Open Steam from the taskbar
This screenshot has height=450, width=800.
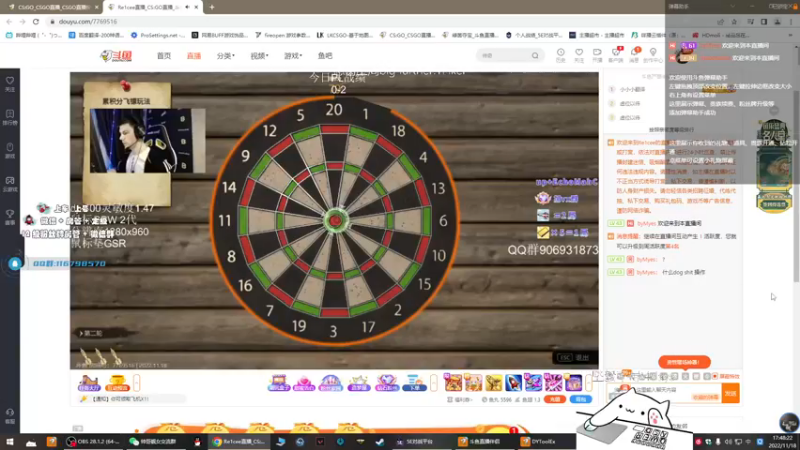(x=380, y=442)
